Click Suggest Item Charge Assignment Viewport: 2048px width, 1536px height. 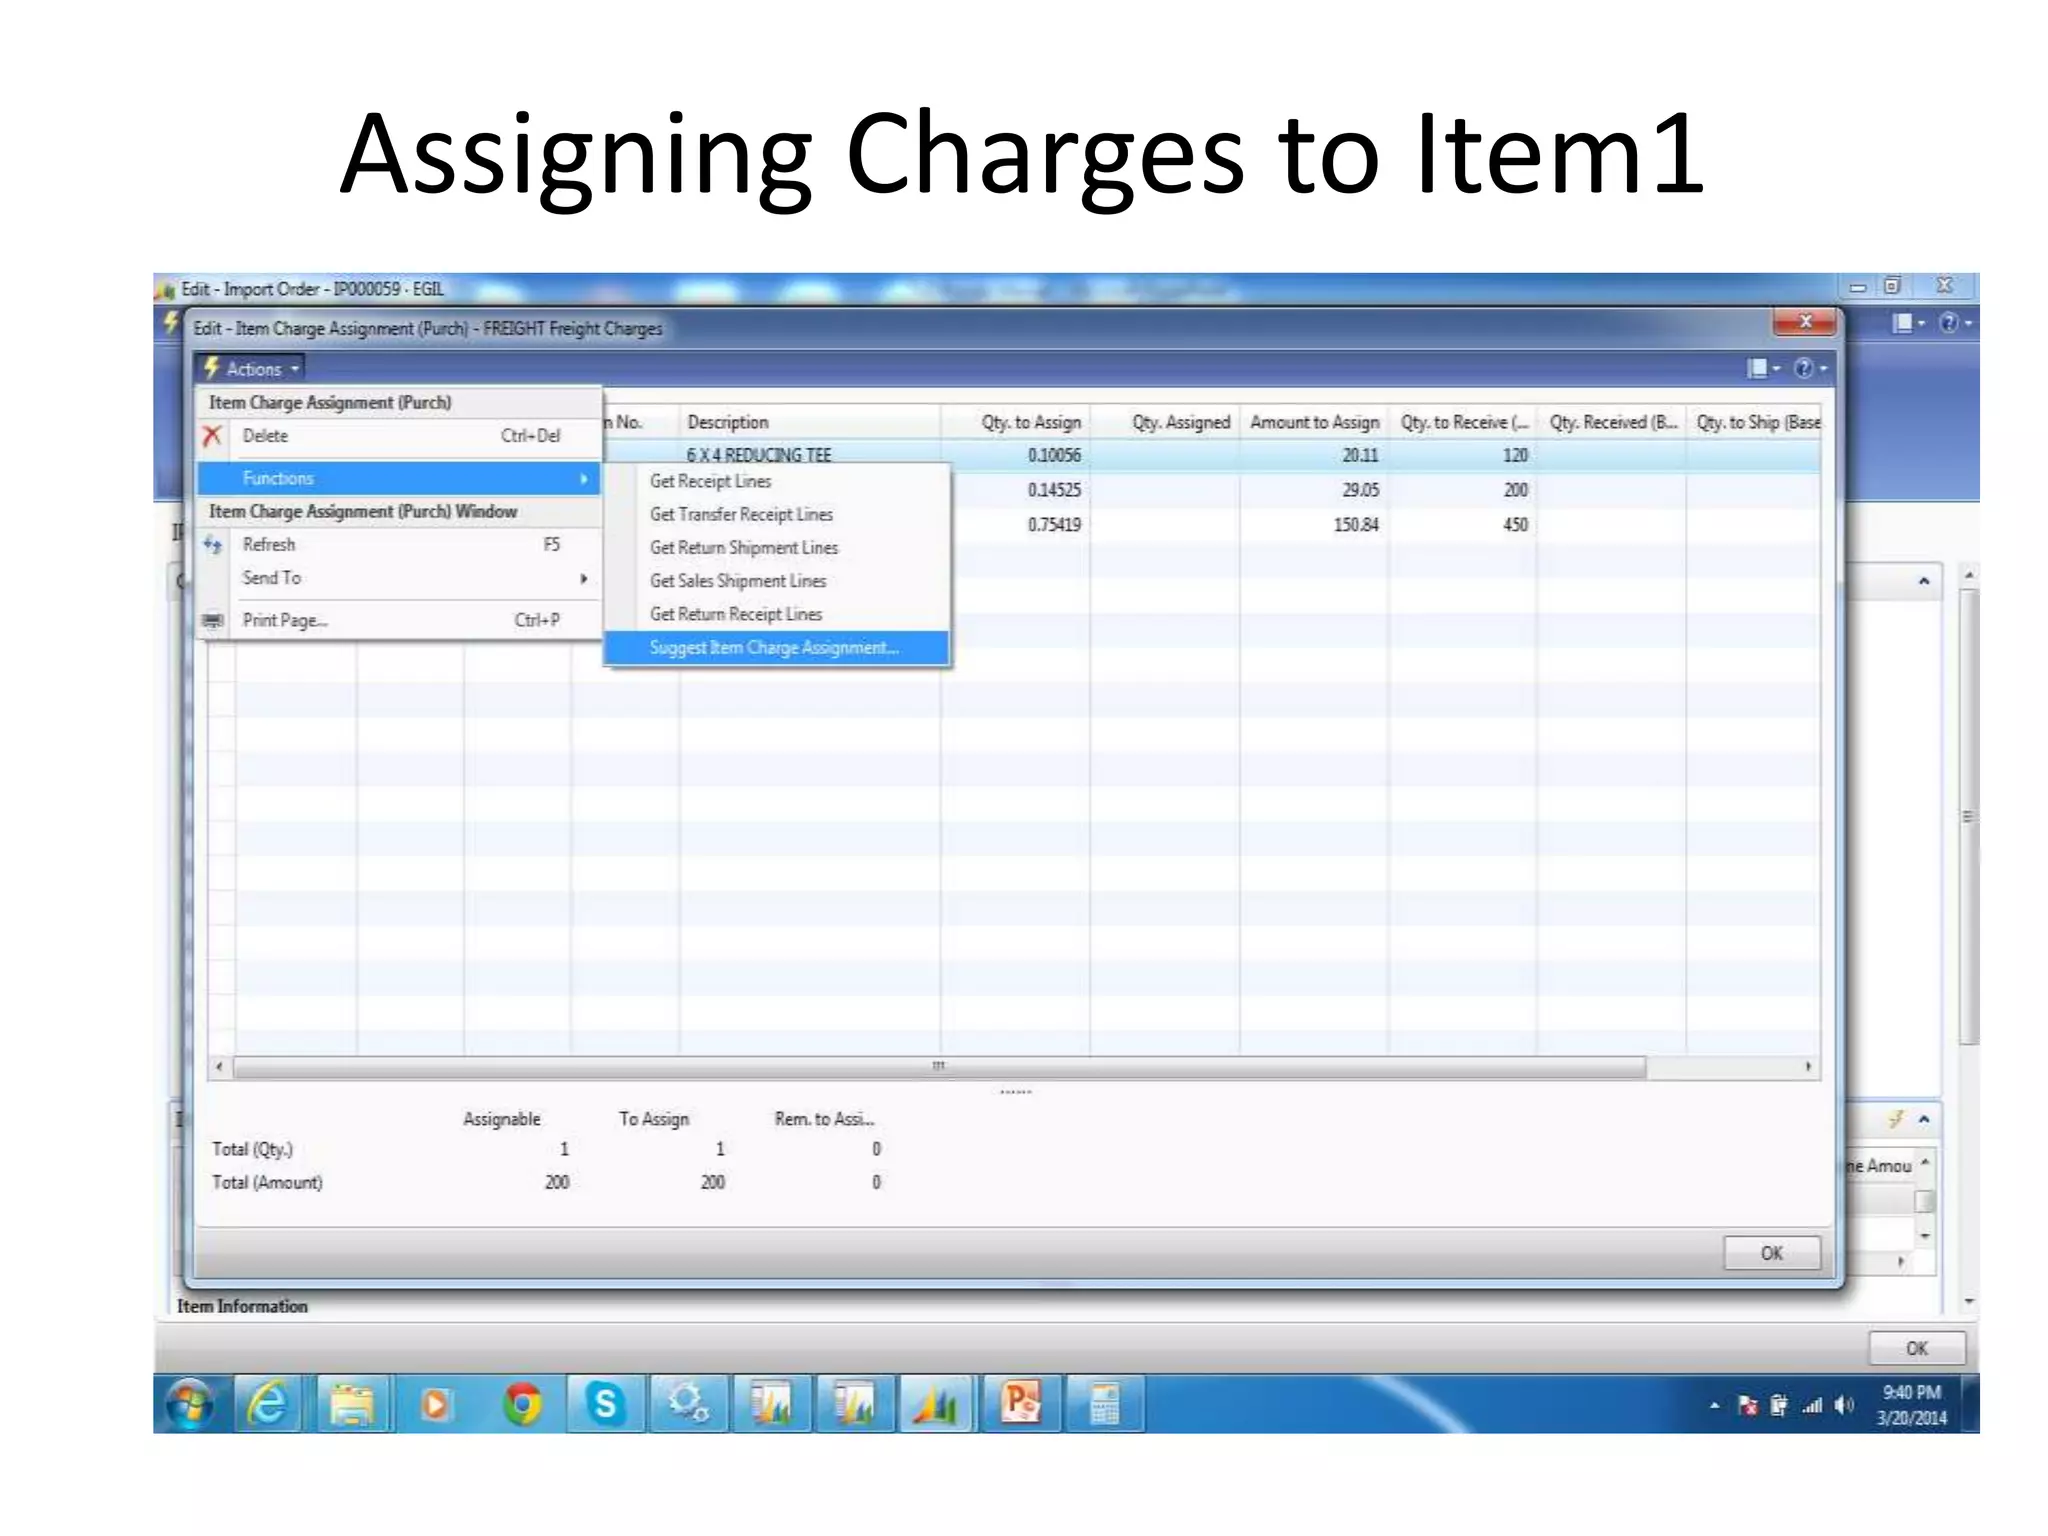pos(776,648)
